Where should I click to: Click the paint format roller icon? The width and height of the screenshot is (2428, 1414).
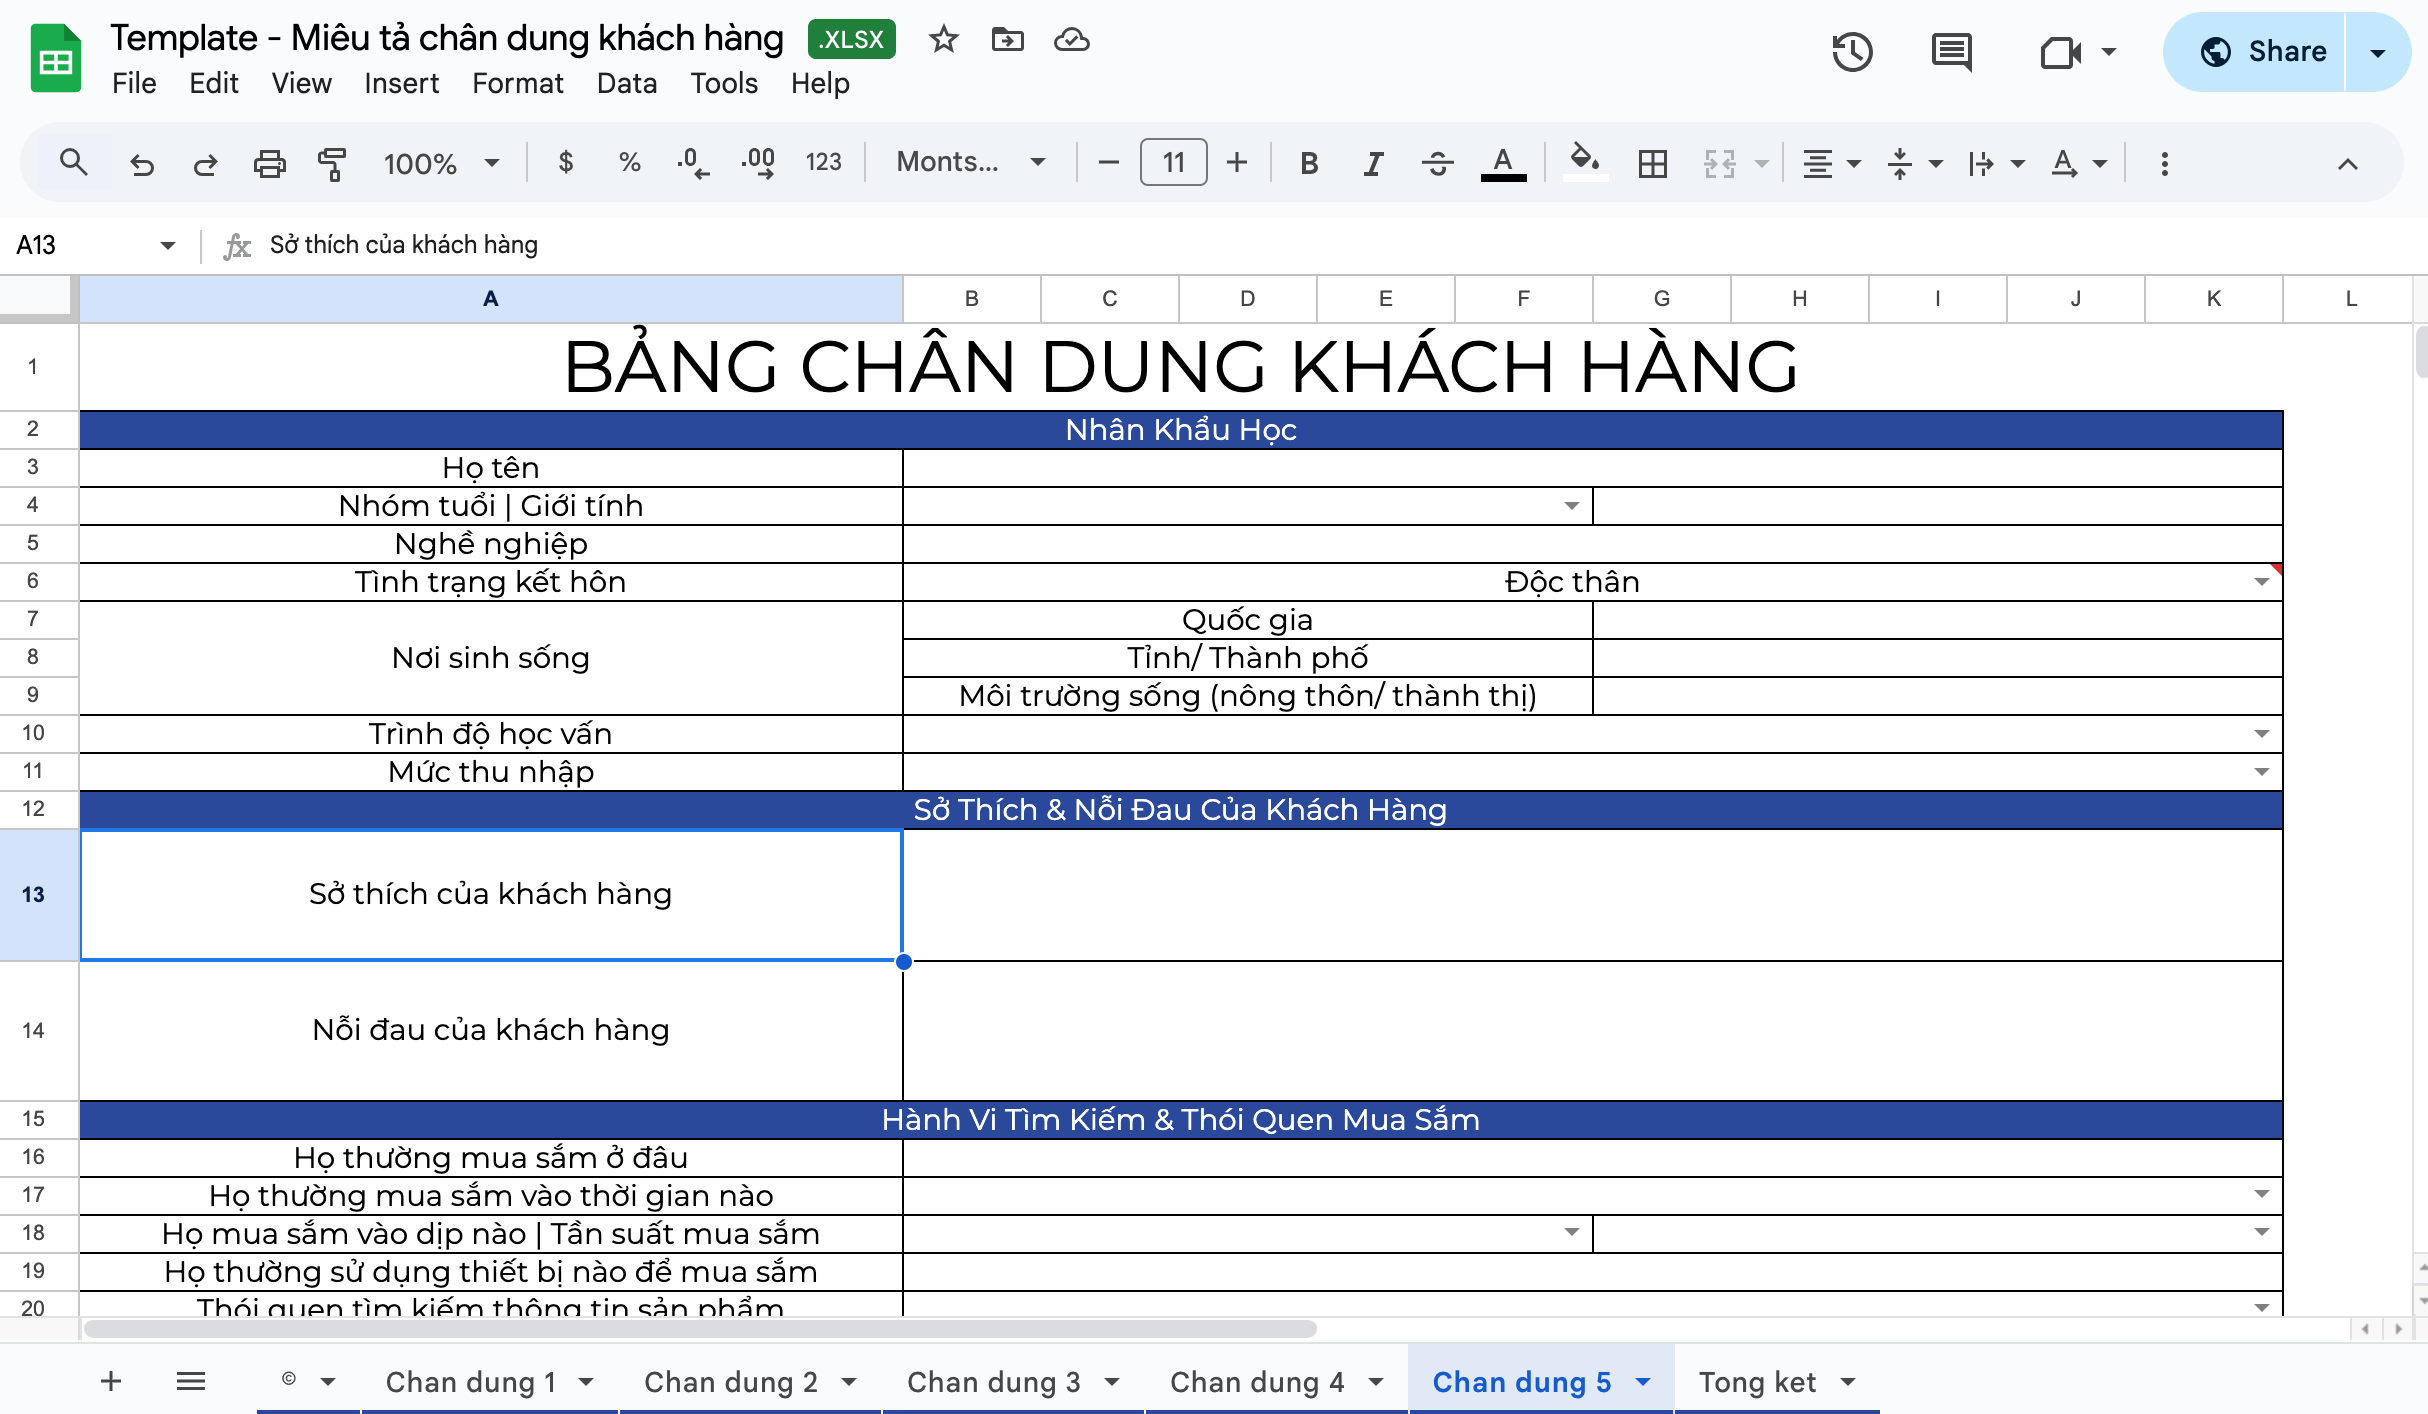(331, 163)
